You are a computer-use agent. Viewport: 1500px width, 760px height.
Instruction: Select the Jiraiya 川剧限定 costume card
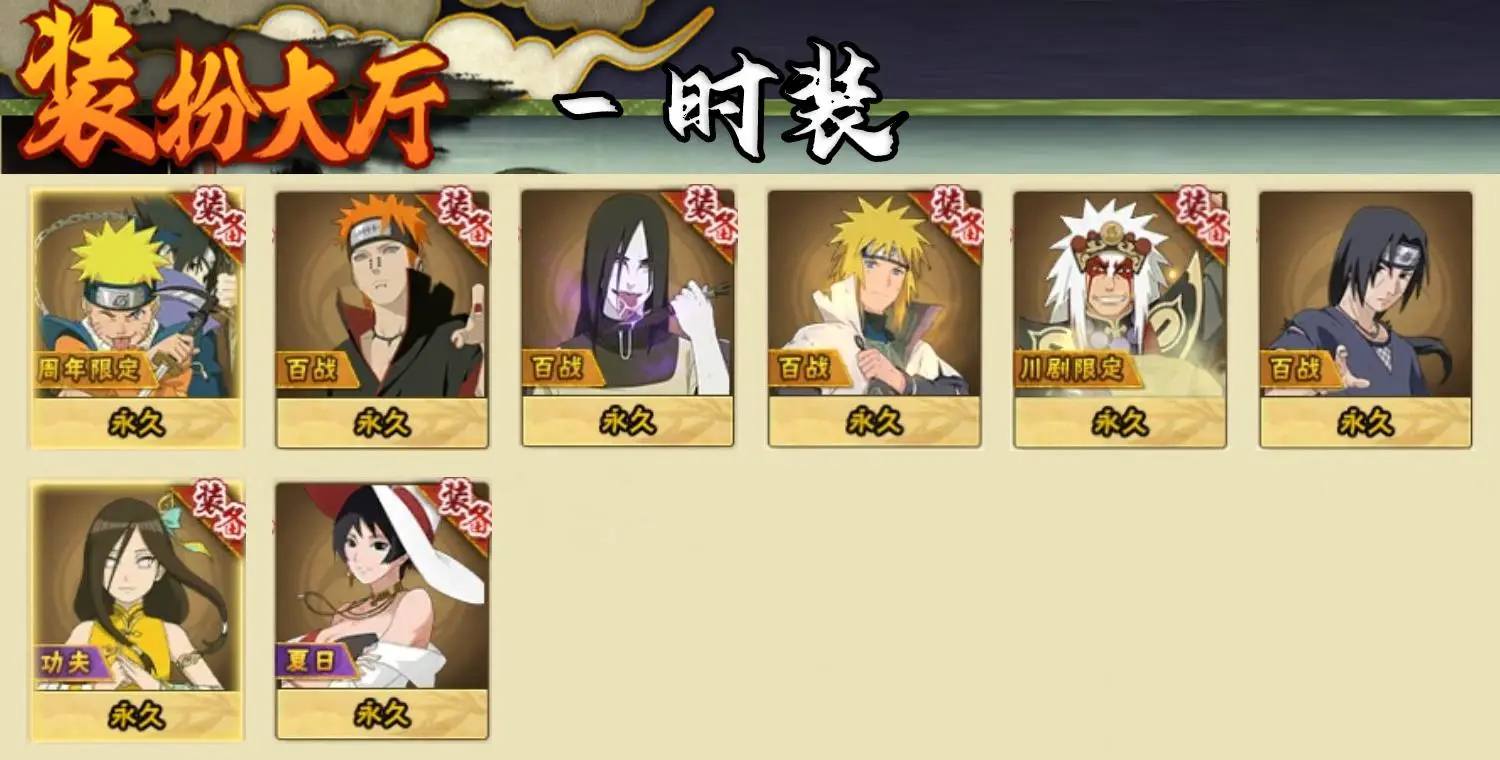1120,319
